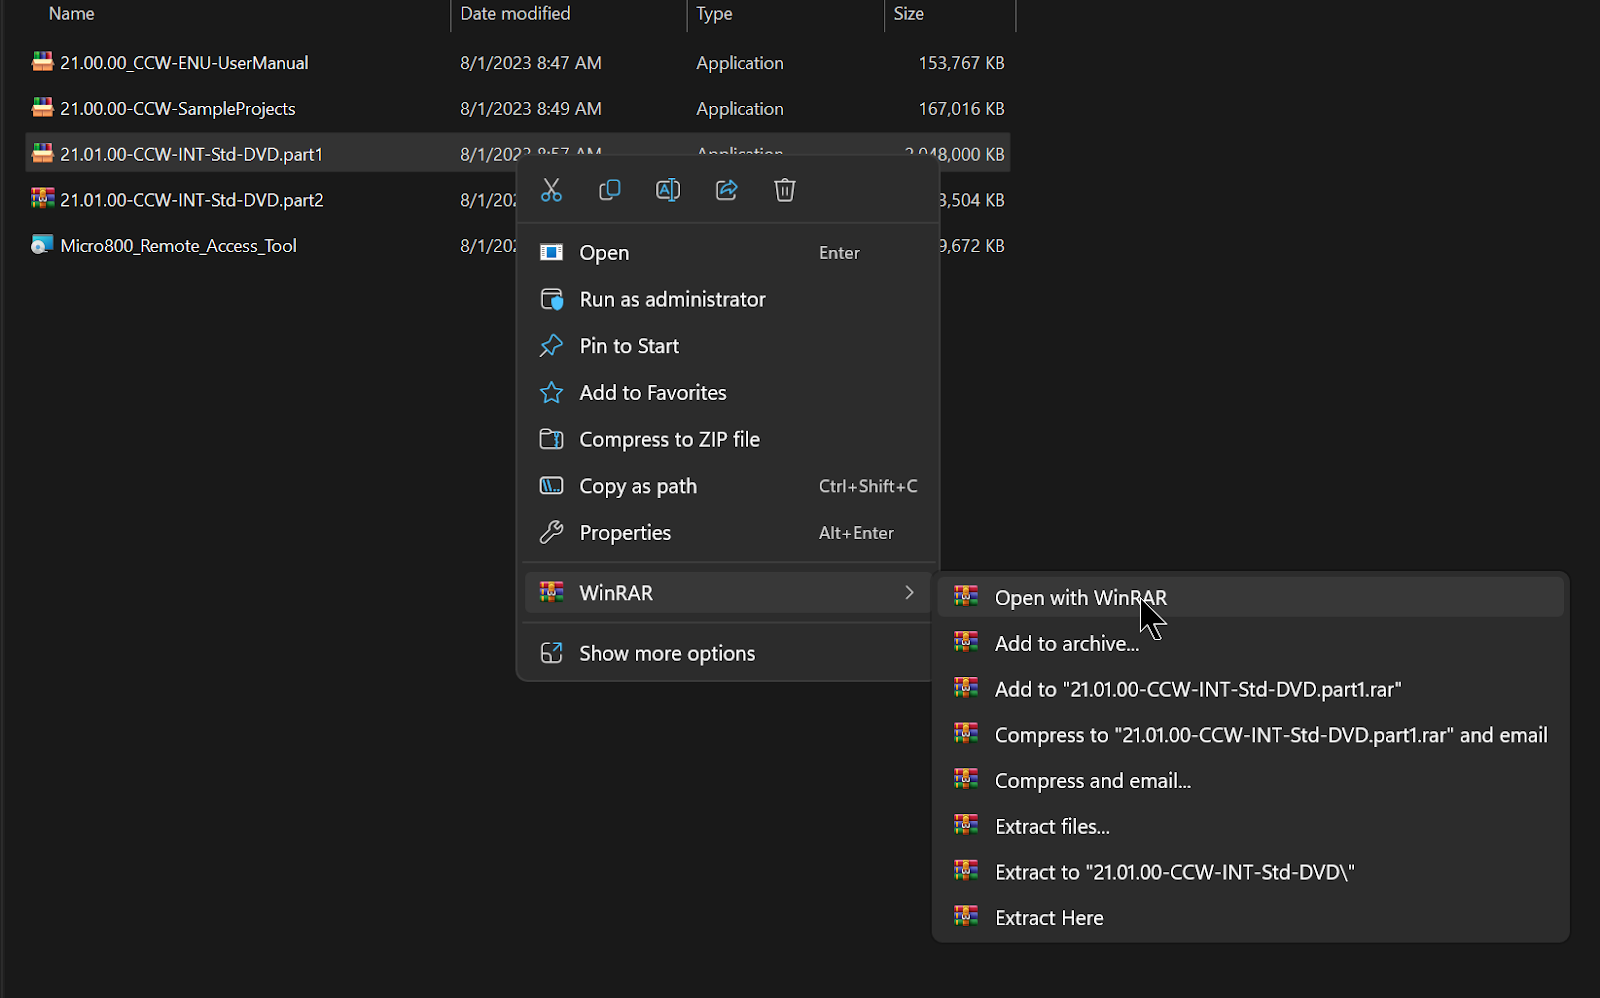This screenshot has height=998, width=1600.
Task: Click the WinRAR icon beside Extract Here
Action: (x=966, y=916)
